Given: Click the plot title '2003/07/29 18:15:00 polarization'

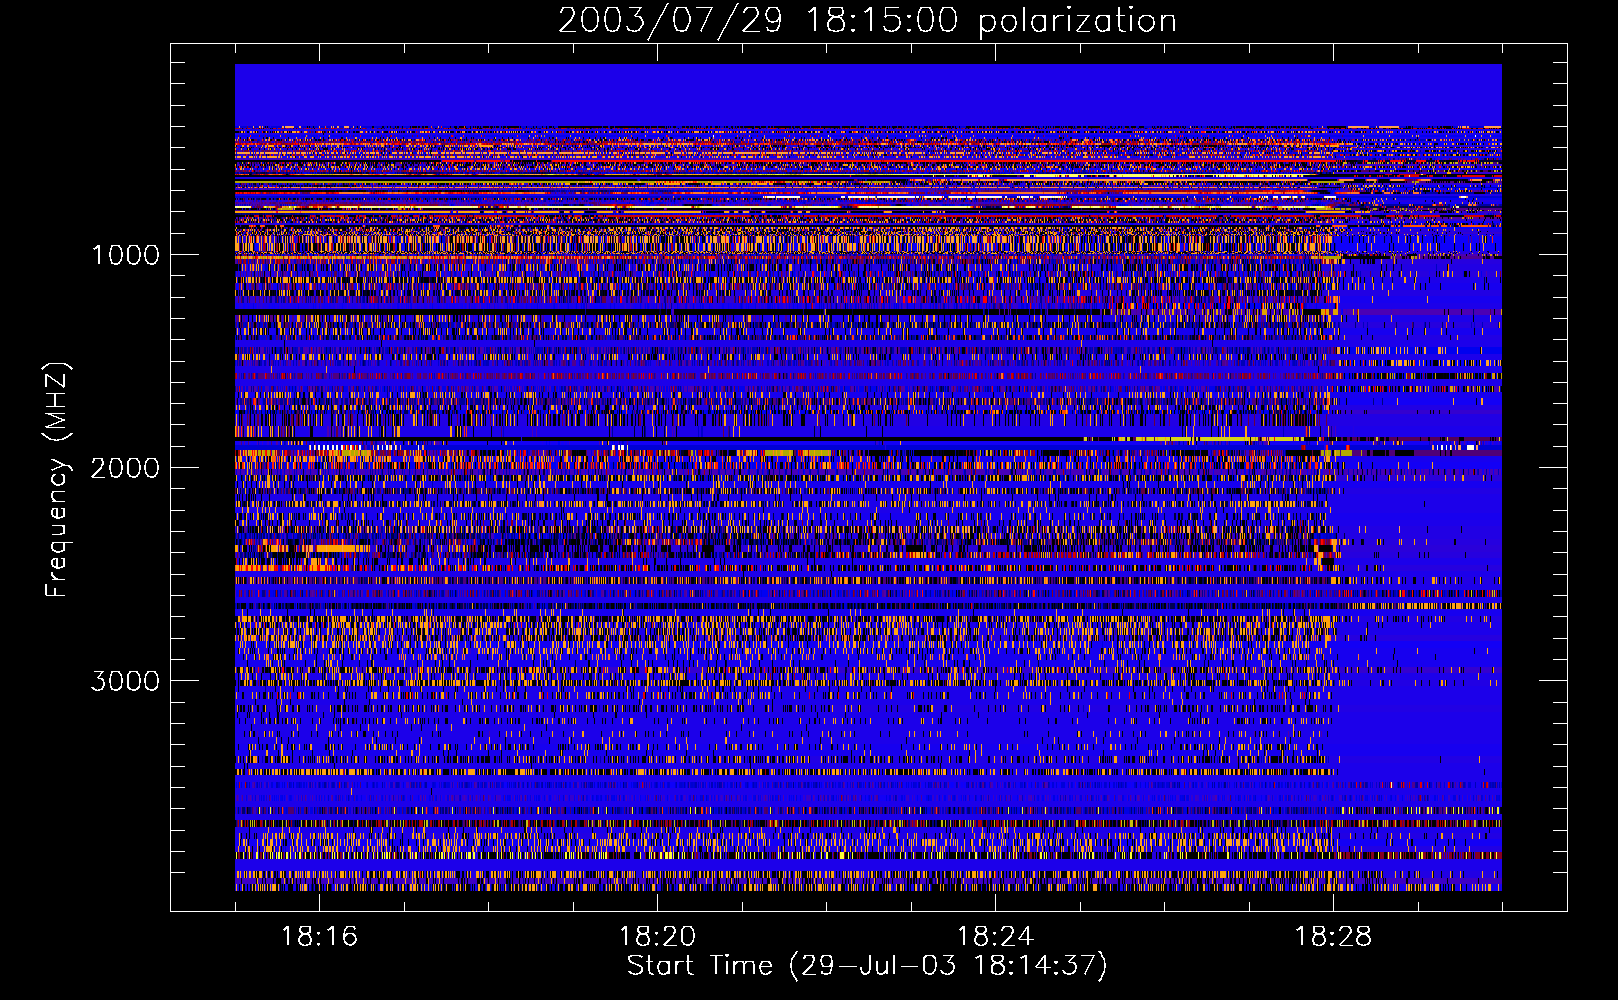Looking at the screenshot, I should point(867,21).
